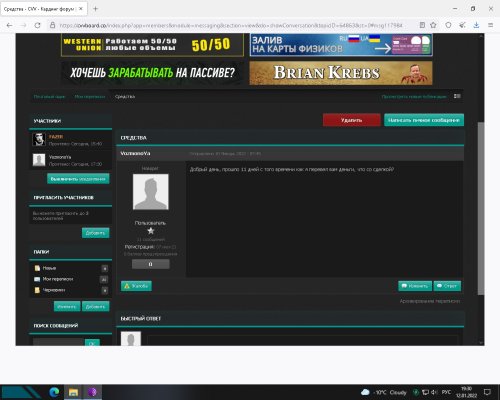500x400 pixels.
Task: Open the Черновики folder in sidebar
Action: point(54,290)
